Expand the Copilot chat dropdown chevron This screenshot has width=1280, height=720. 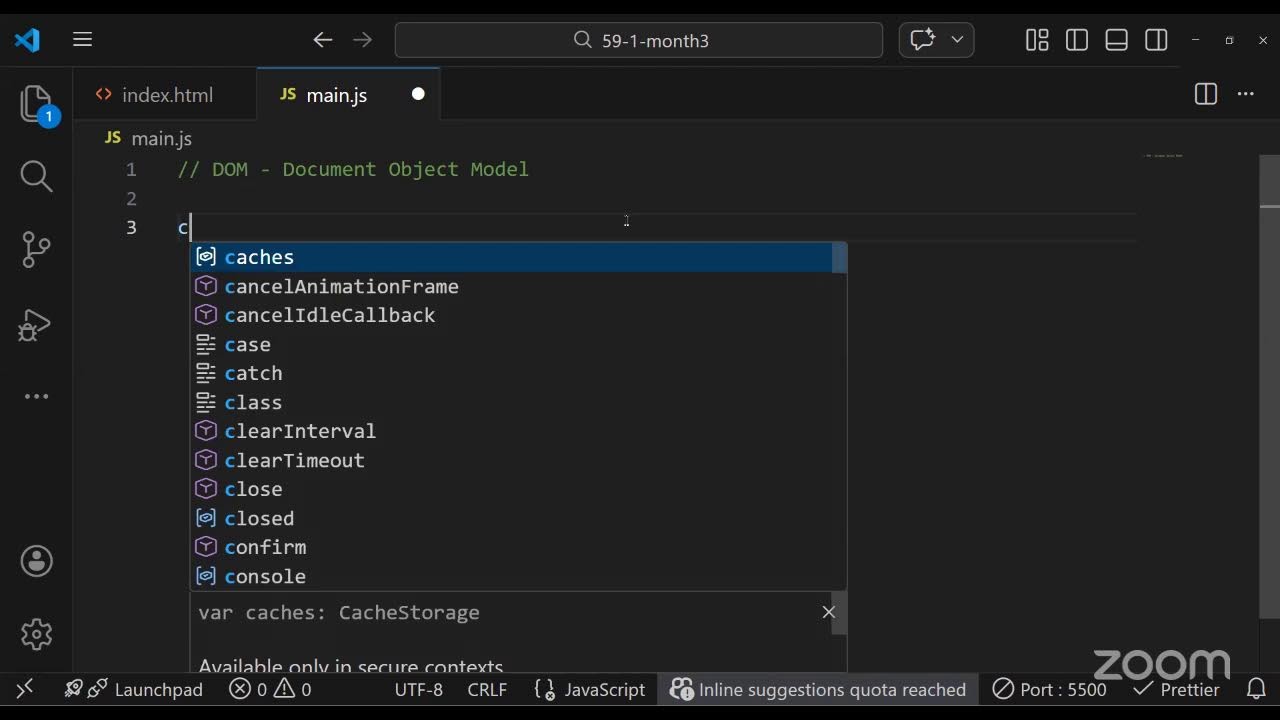pyautogui.click(x=957, y=40)
